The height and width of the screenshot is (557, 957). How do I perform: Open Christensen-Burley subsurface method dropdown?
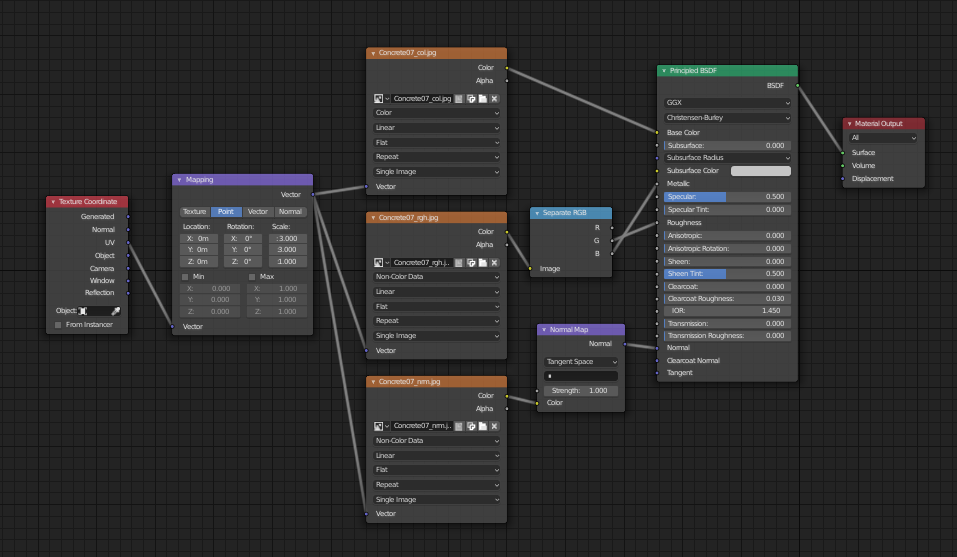tap(728, 118)
